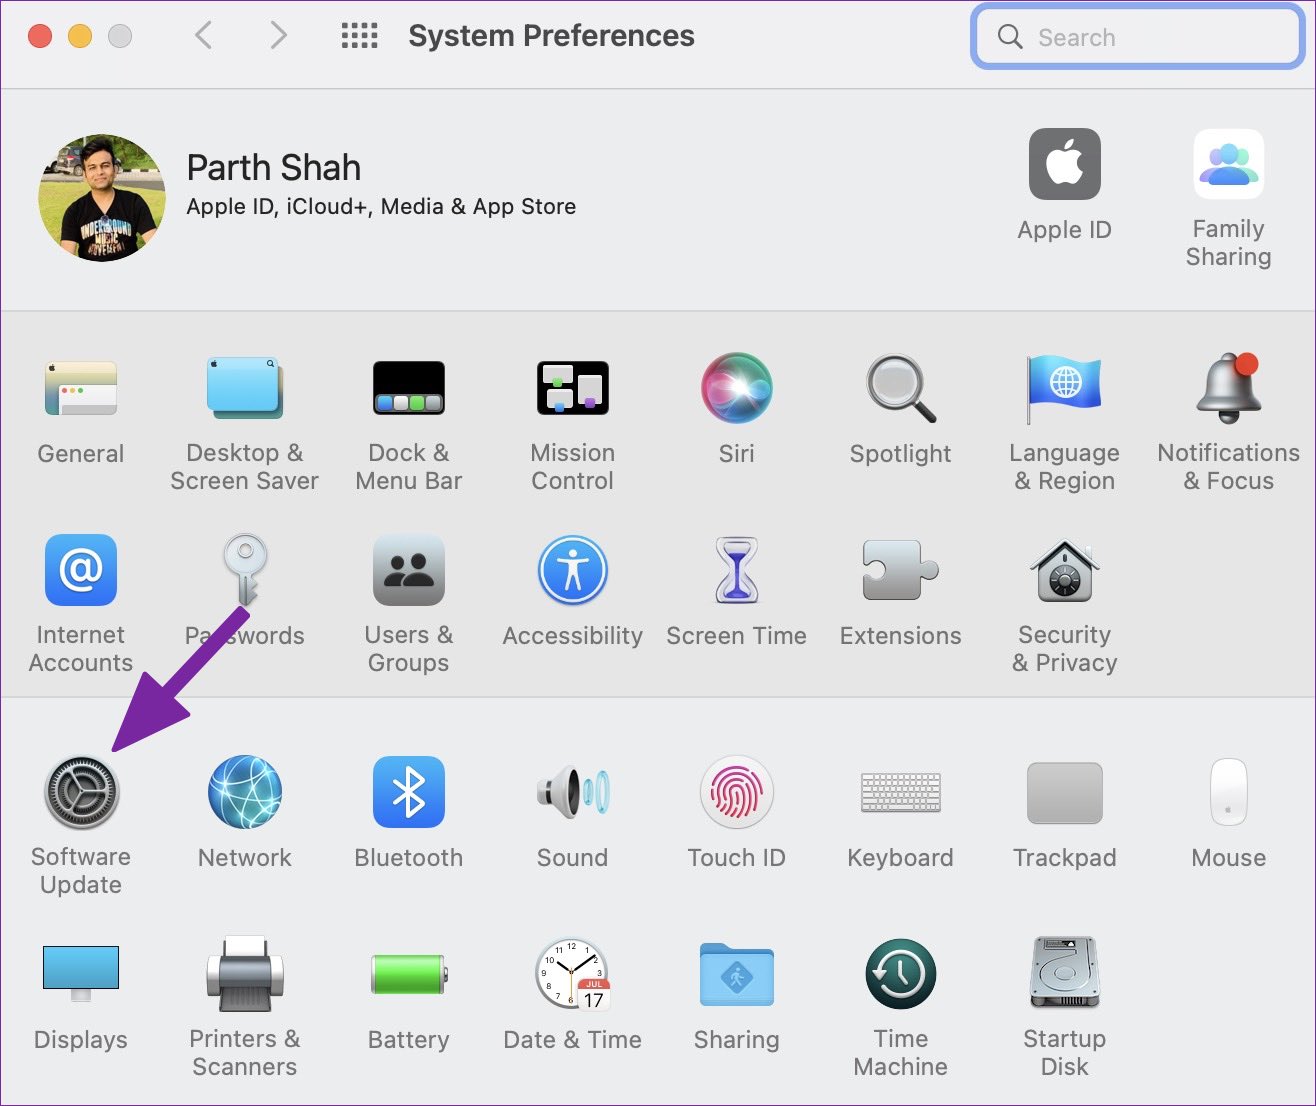
Task: Click the Search field
Action: click(x=1138, y=37)
